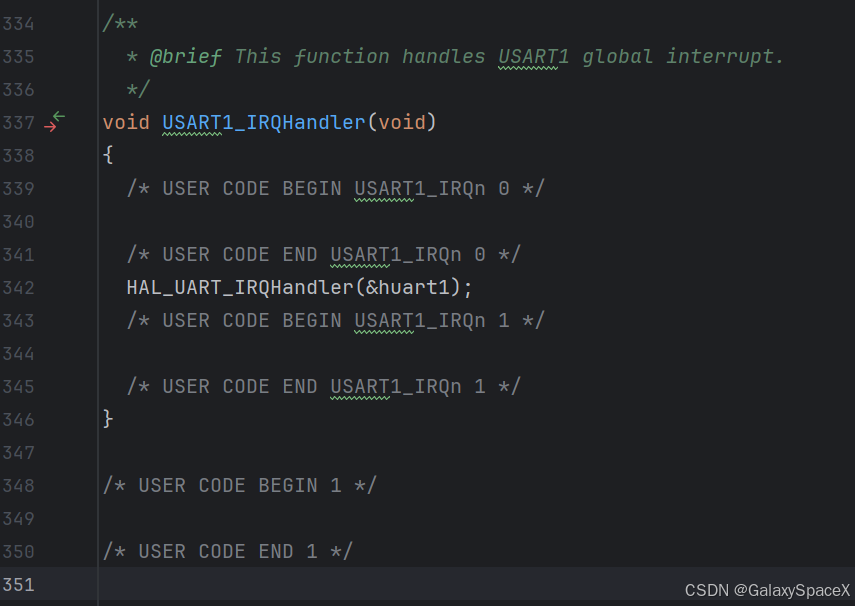The image size is (855, 606).
Task: Click the comment USER CODE BEGIN USART1_IRQn 0
Action: 335,189
